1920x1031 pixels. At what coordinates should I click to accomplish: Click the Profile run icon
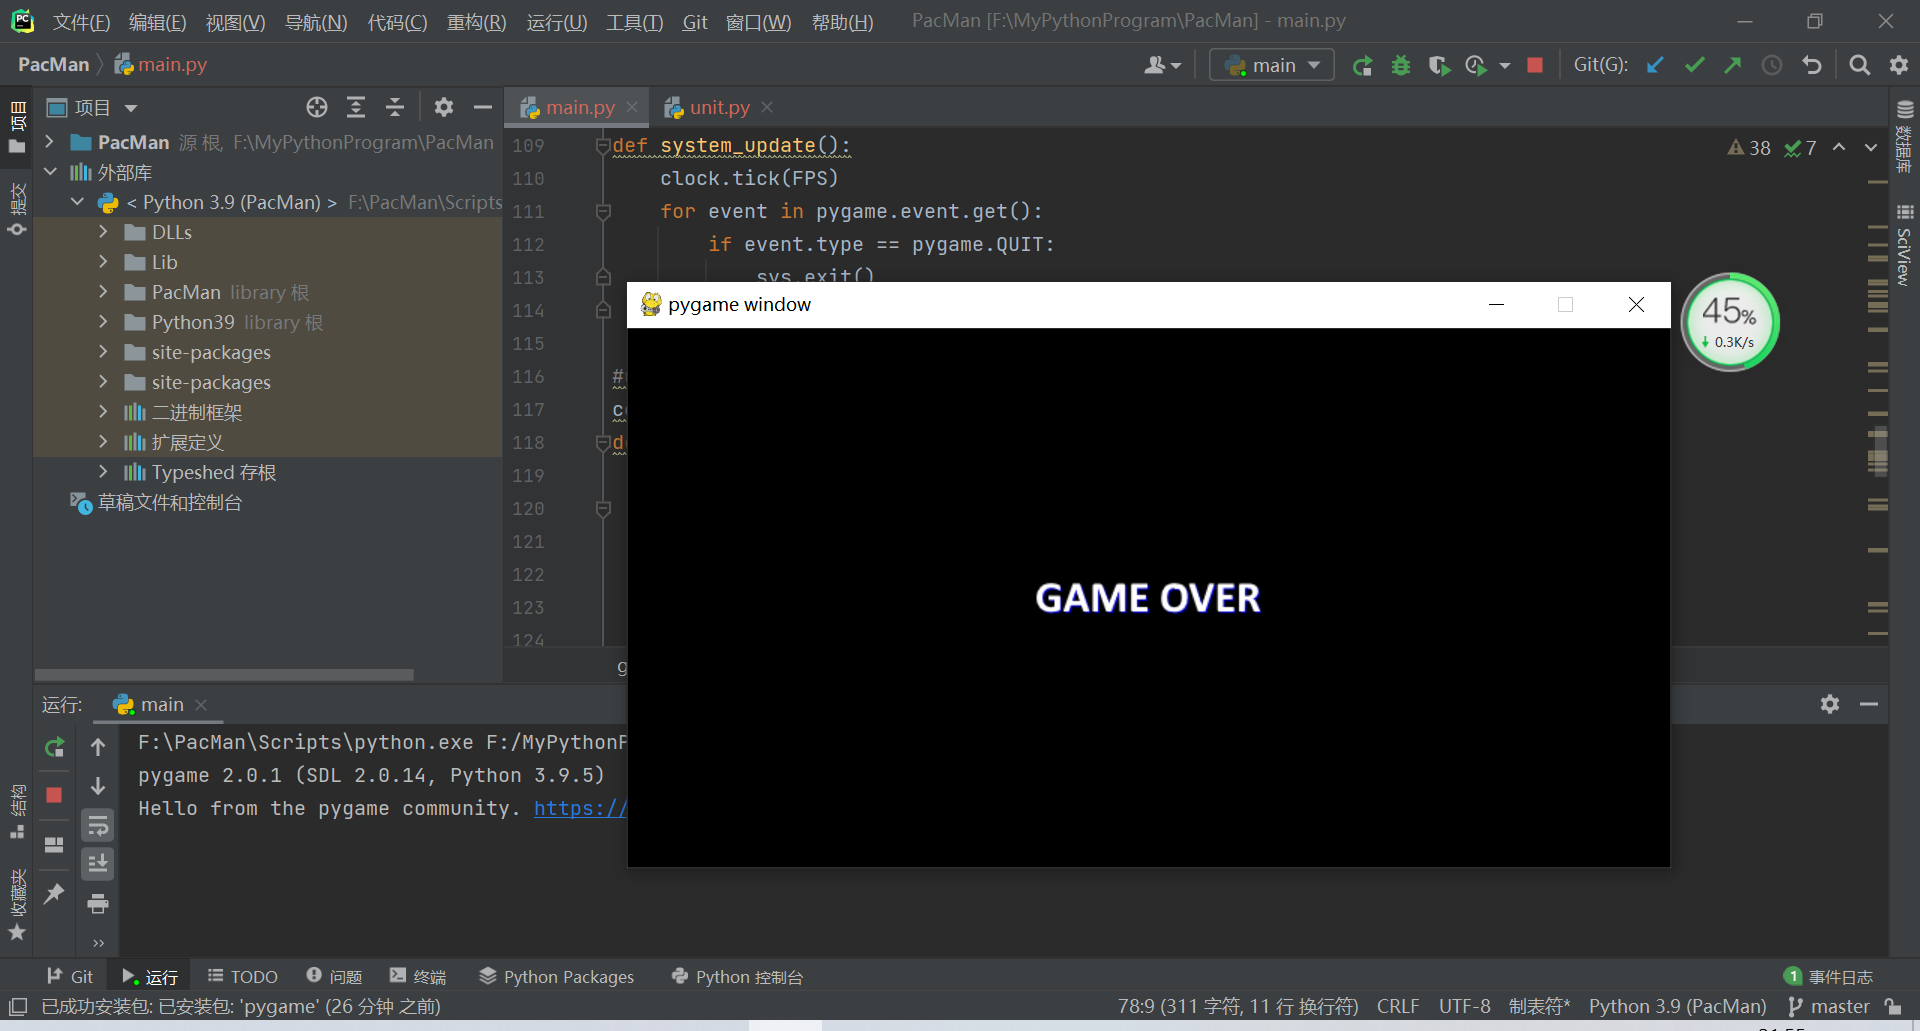pos(1476,66)
